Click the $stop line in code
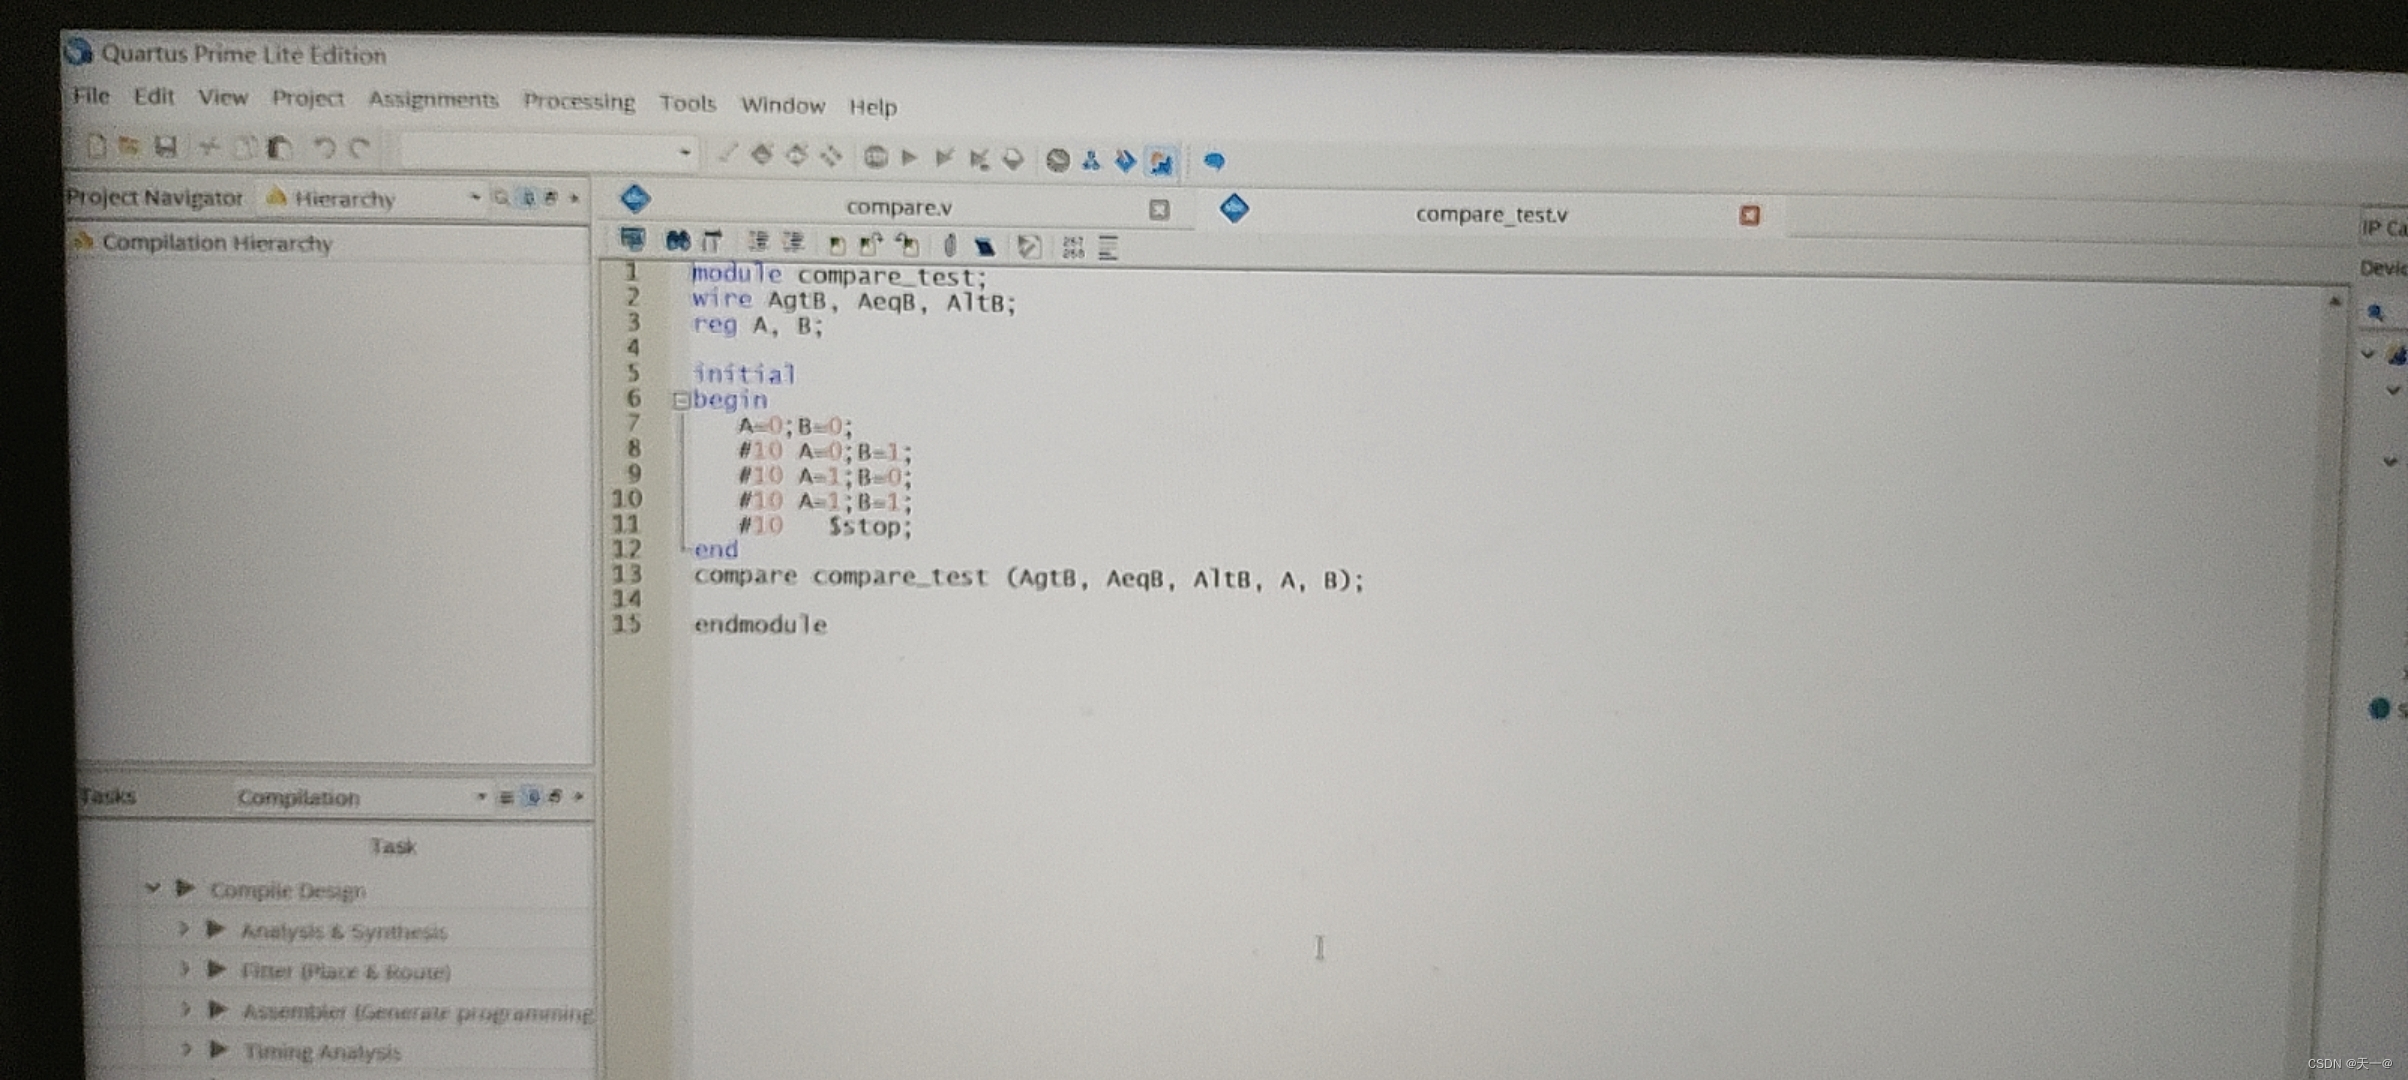Viewport: 2408px width, 1080px height. (x=826, y=526)
